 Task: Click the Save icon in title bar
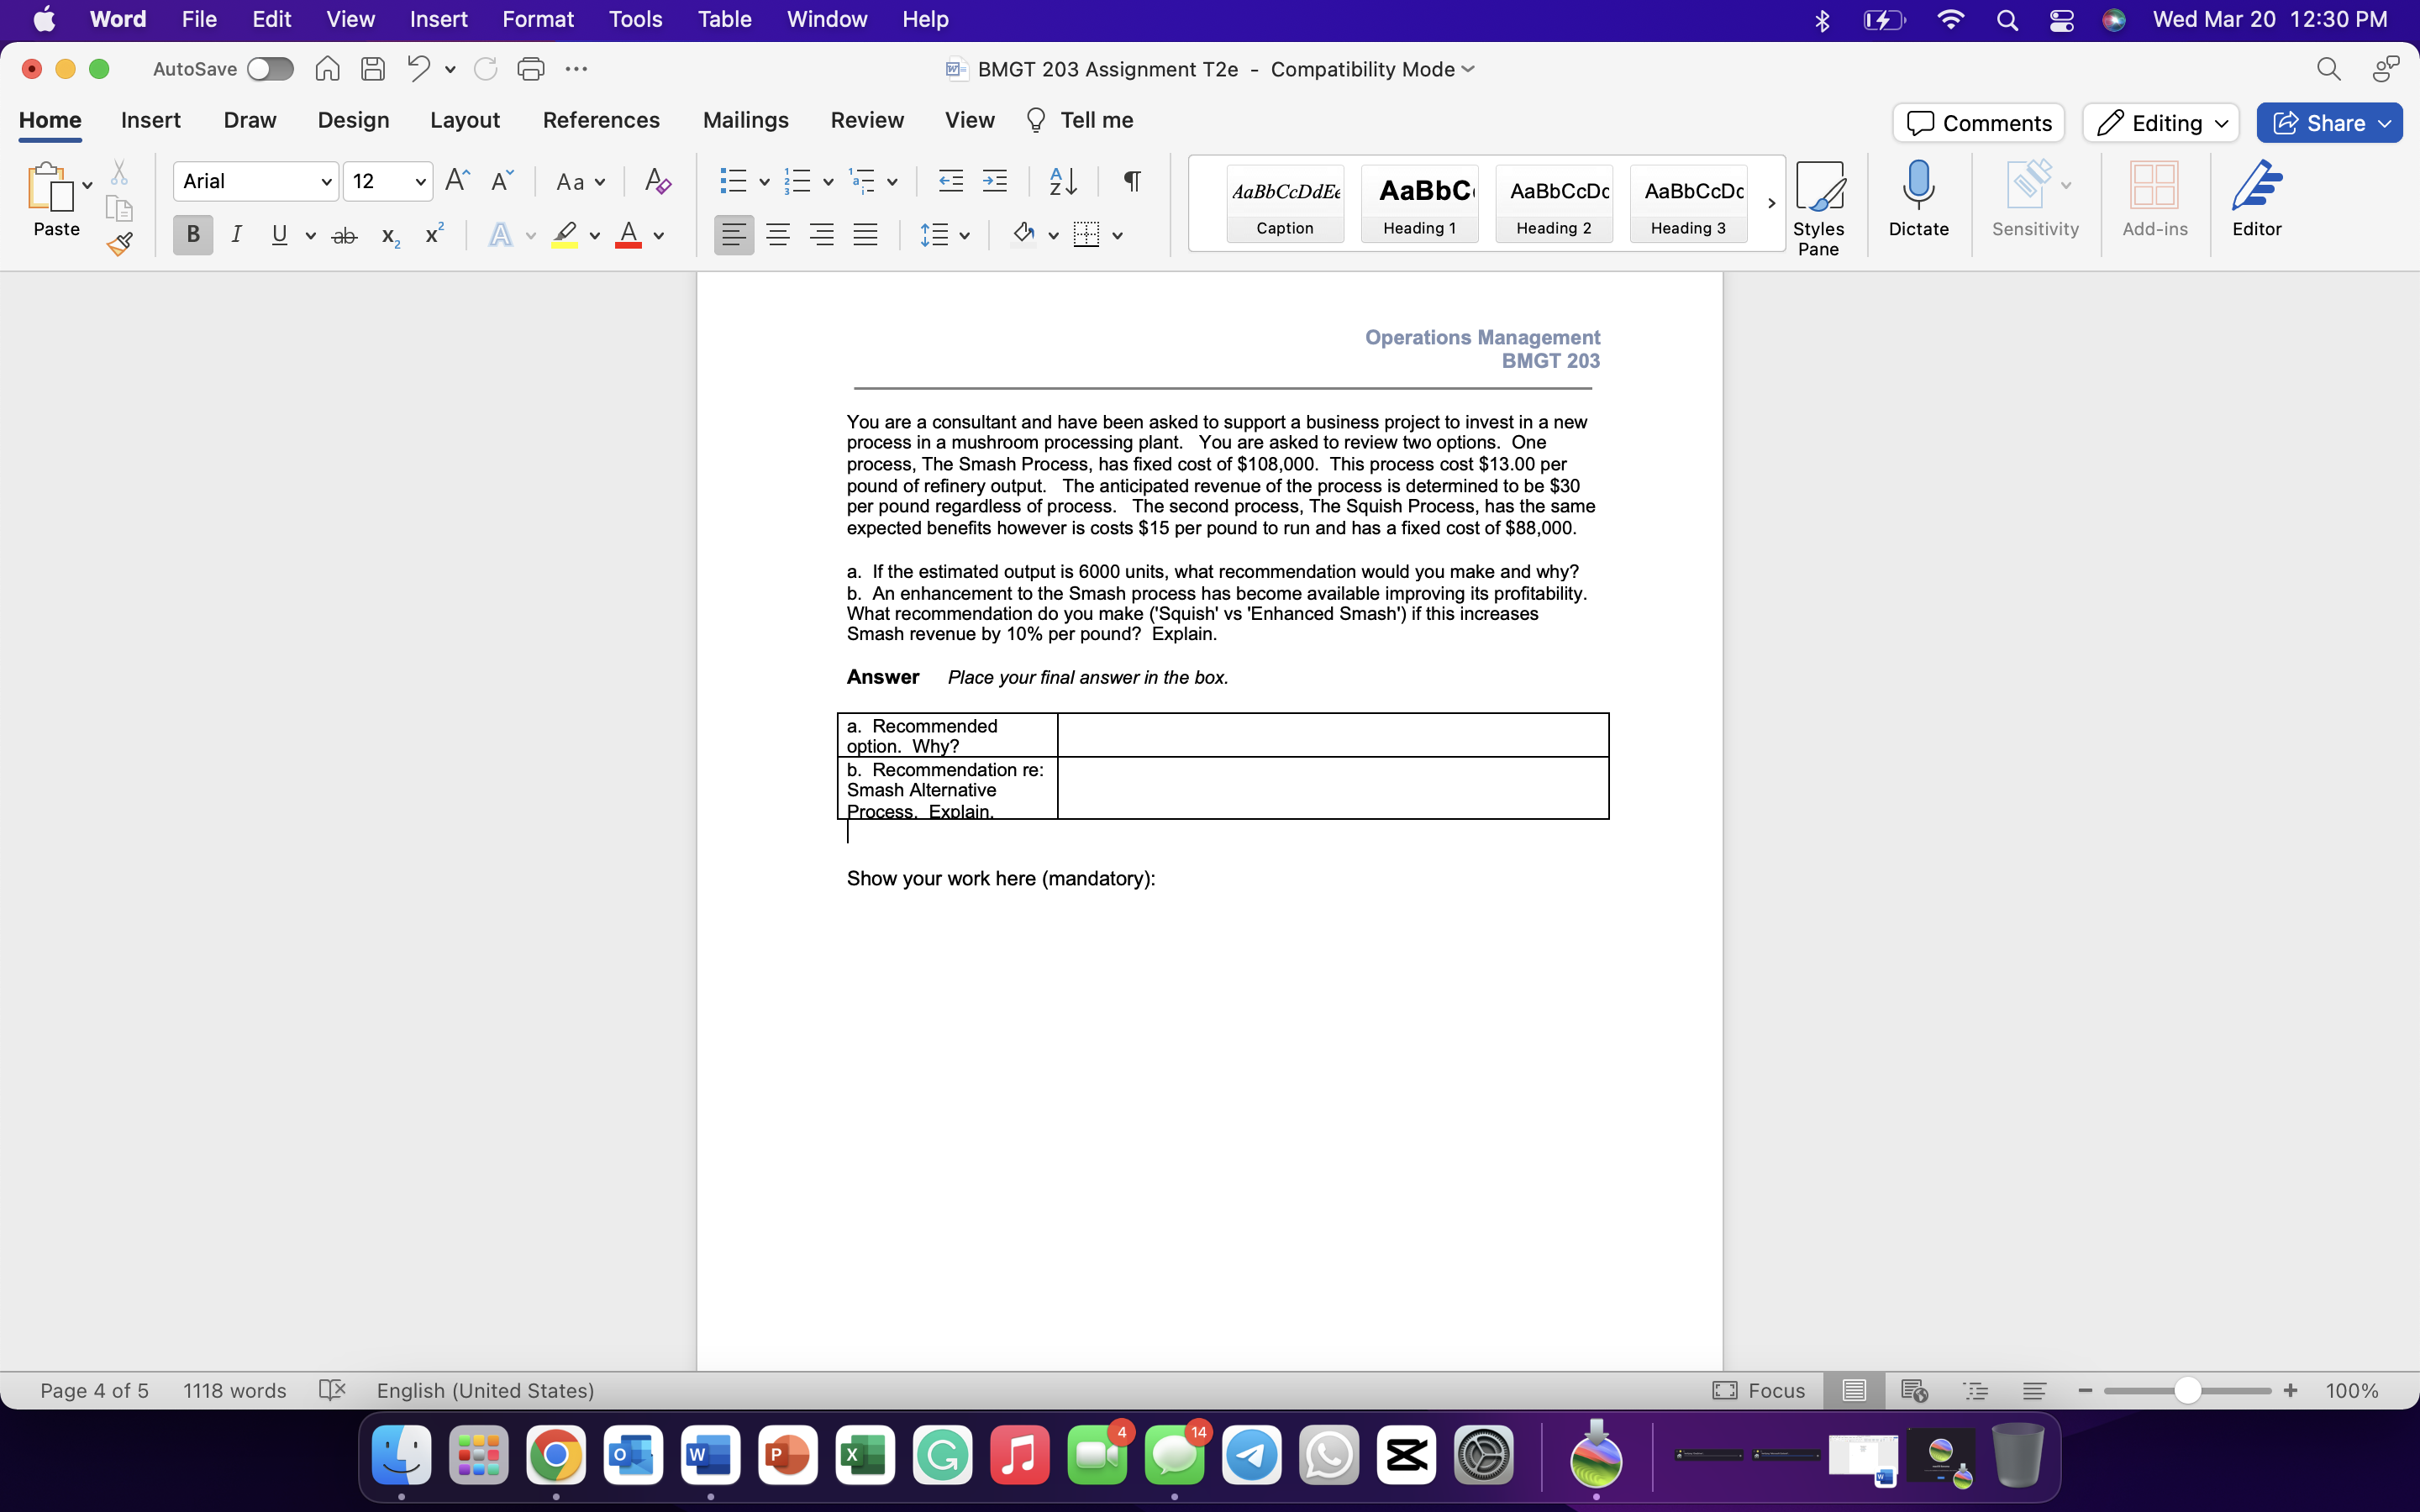[373, 69]
